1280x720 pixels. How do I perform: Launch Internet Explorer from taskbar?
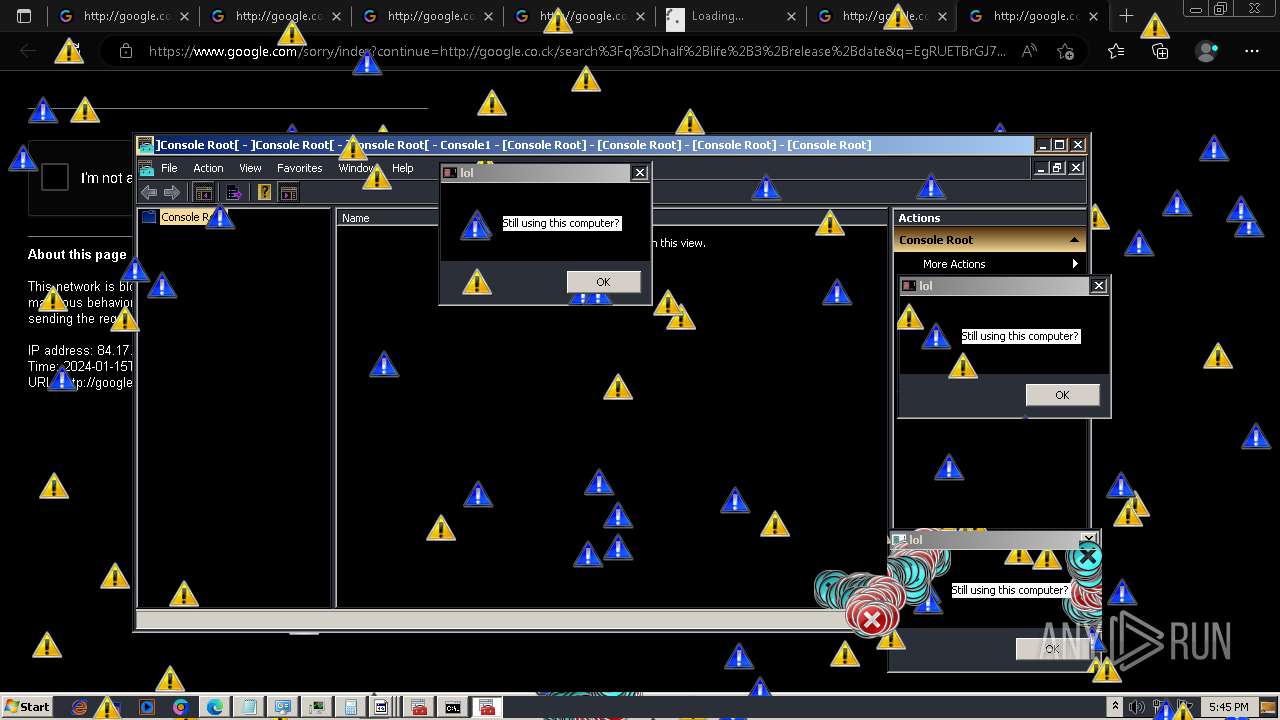80,707
